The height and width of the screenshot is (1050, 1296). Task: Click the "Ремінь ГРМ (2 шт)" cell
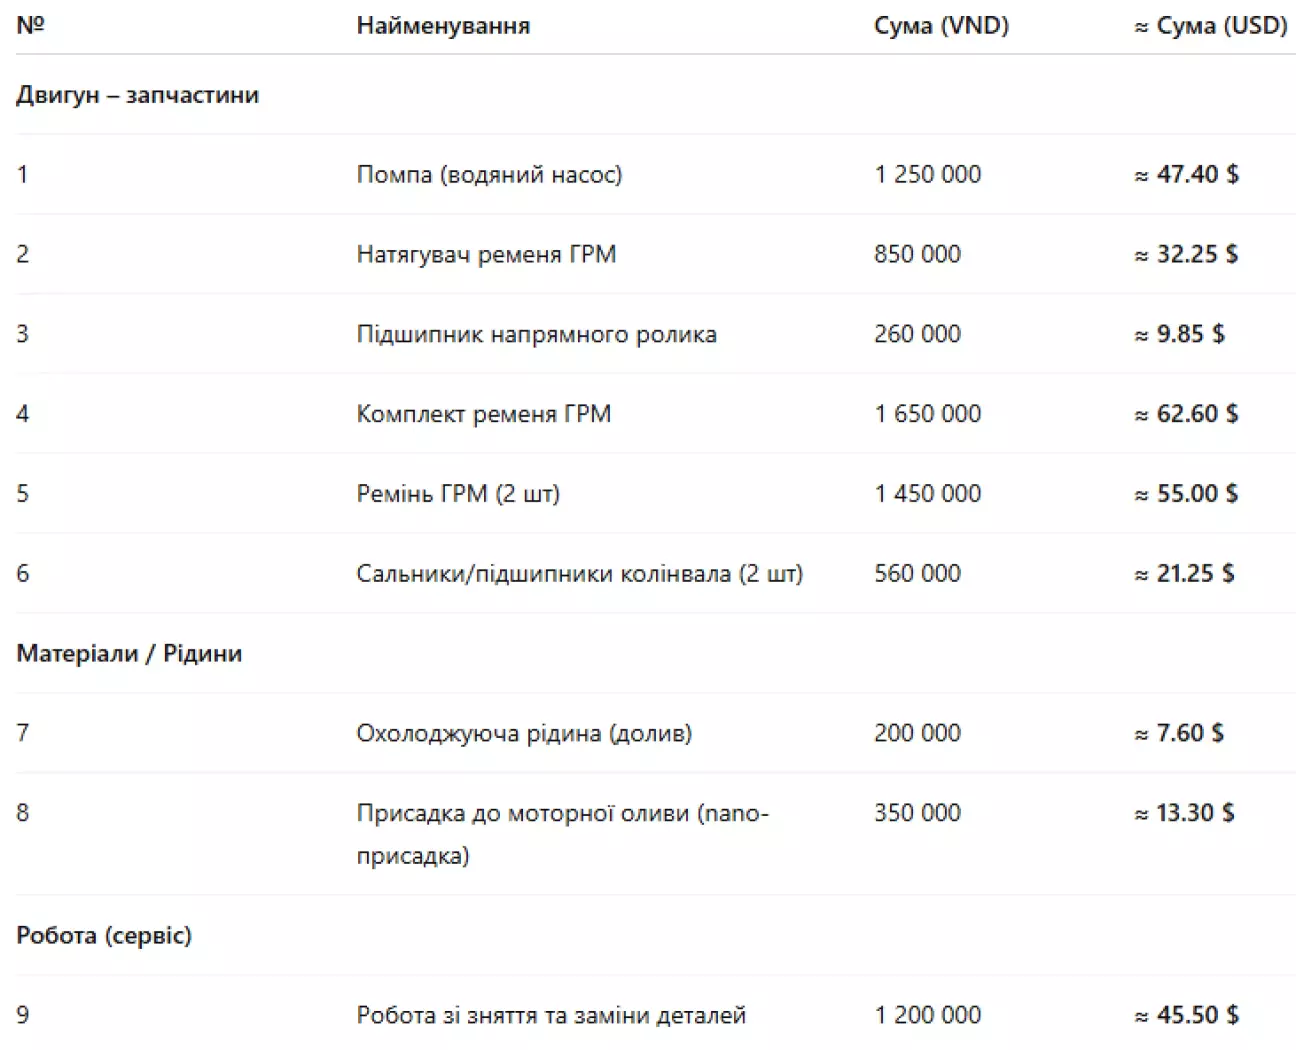coord(458,494)
